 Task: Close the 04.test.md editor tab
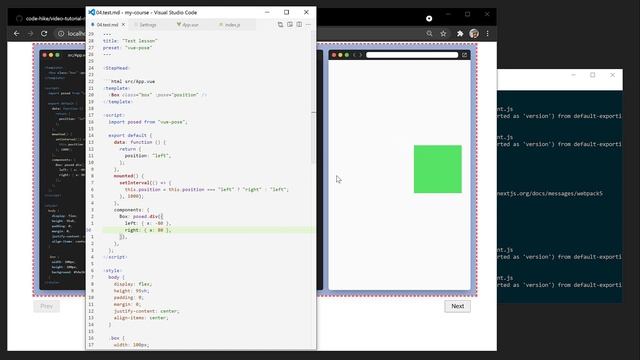coord(123,24)
